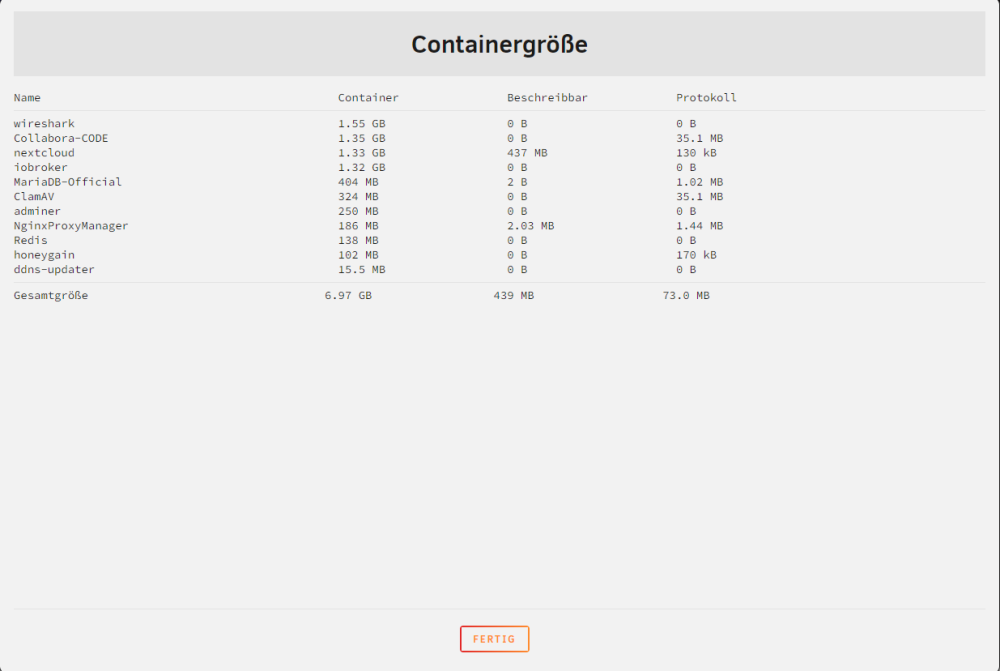Click adminer's 0 B writable value

(x=517, y=211)
